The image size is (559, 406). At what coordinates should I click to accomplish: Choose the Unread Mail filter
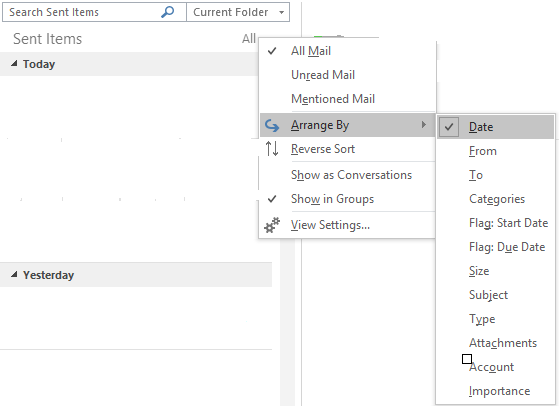[x=348, y=75]
